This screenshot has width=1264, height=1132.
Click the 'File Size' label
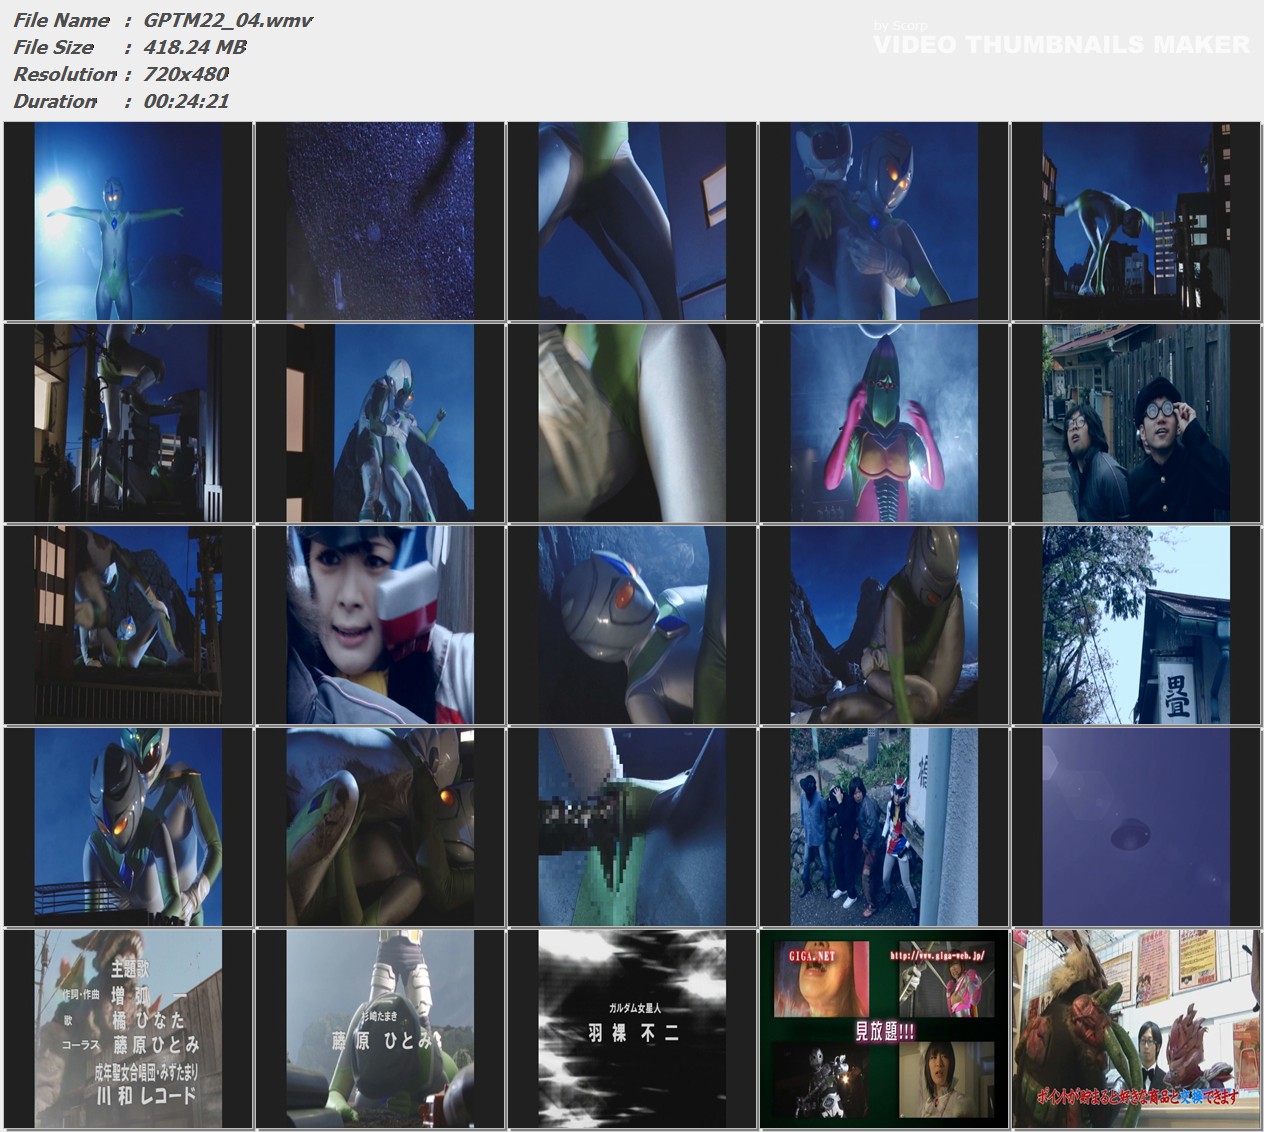coord(54,47)
